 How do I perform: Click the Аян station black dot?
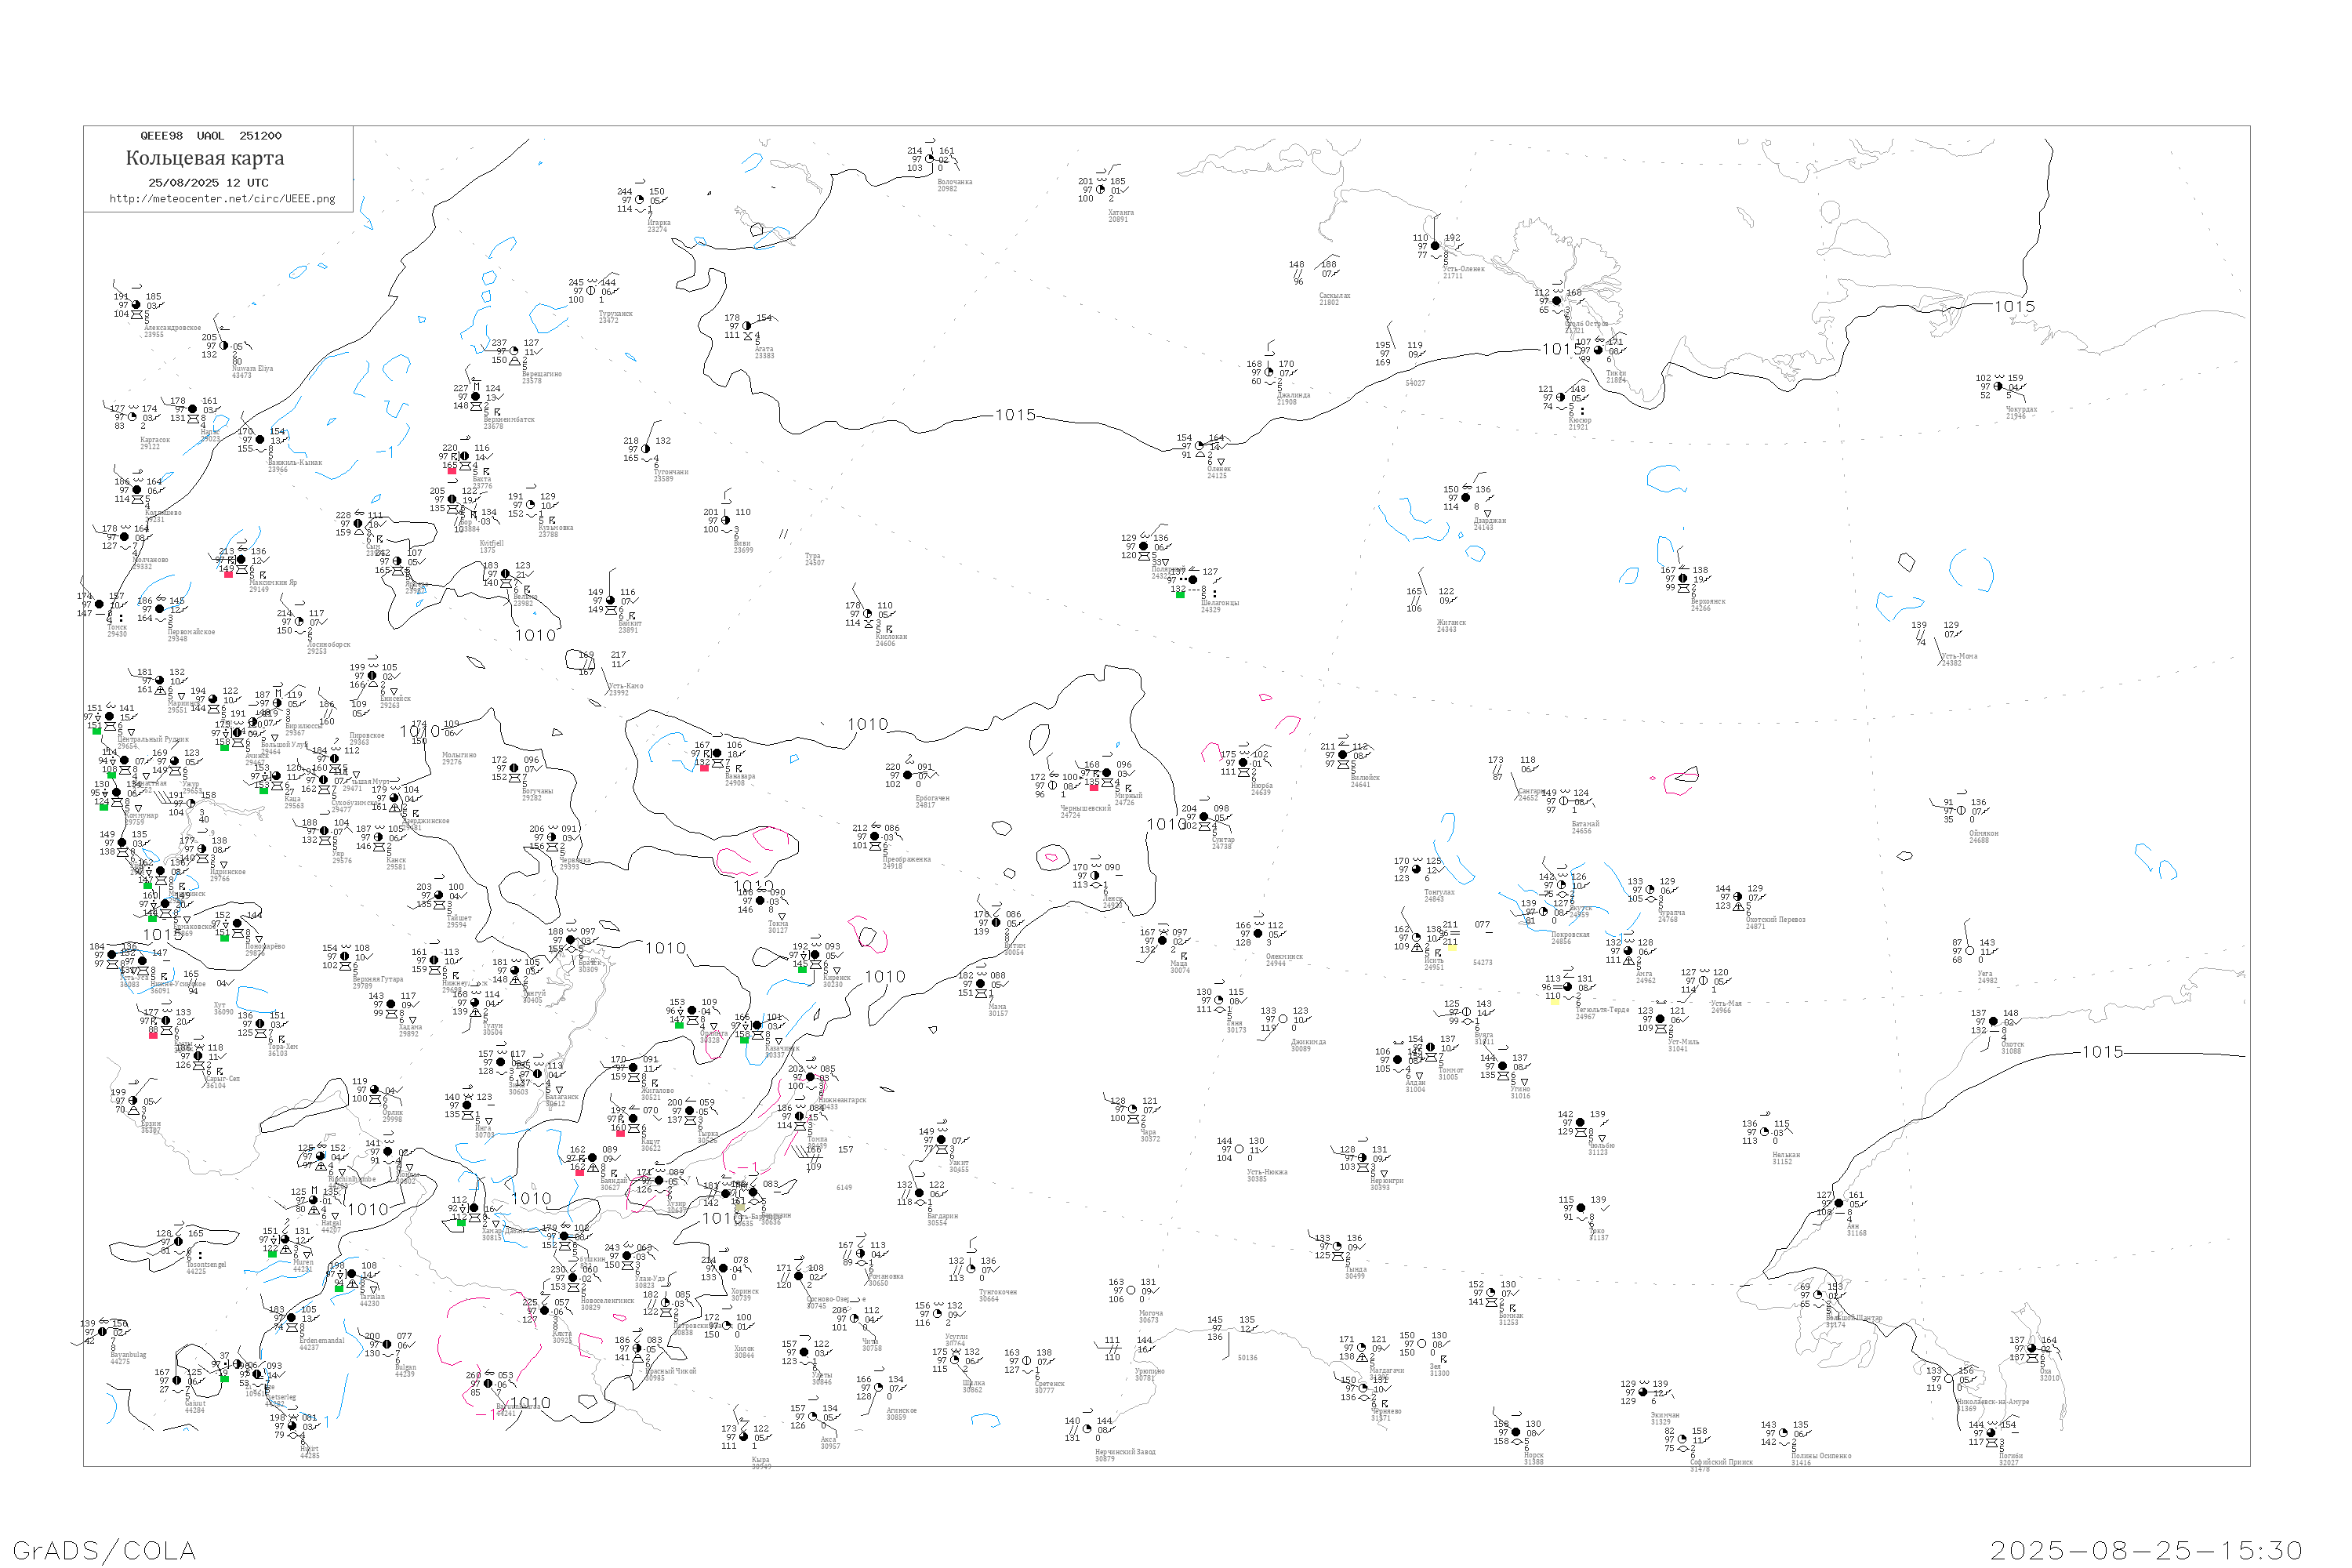coord(1839,1203)
